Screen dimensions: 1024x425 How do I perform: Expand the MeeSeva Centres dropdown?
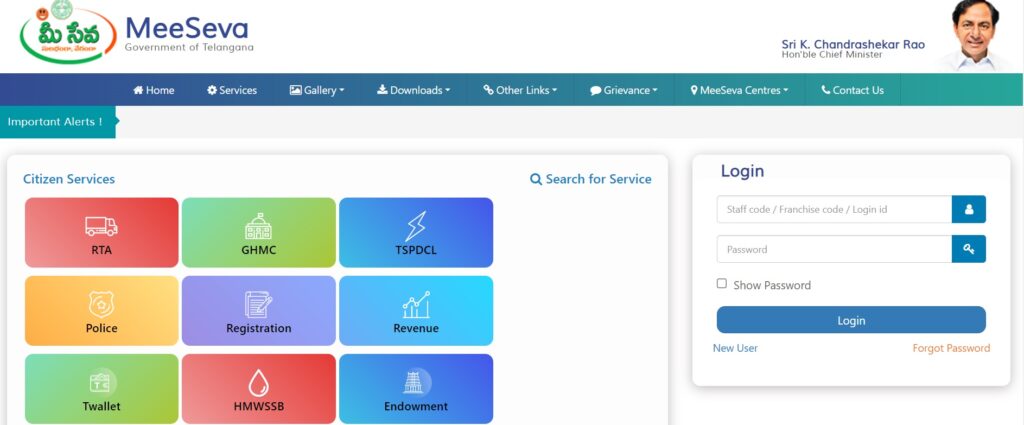pos(739,90)
